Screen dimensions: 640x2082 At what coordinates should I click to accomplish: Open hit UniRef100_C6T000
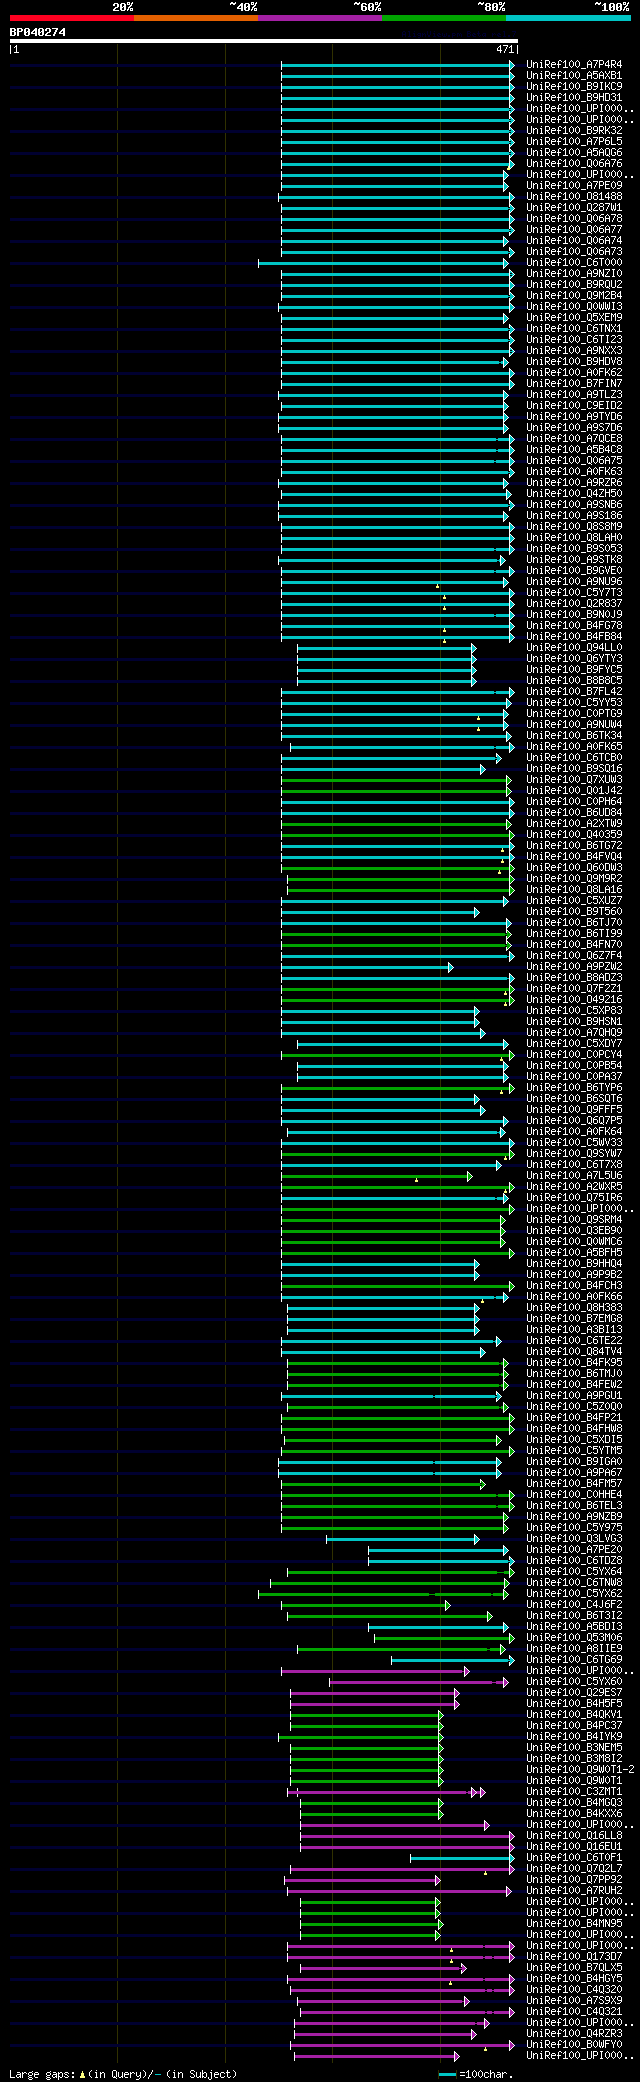point(574,262)
